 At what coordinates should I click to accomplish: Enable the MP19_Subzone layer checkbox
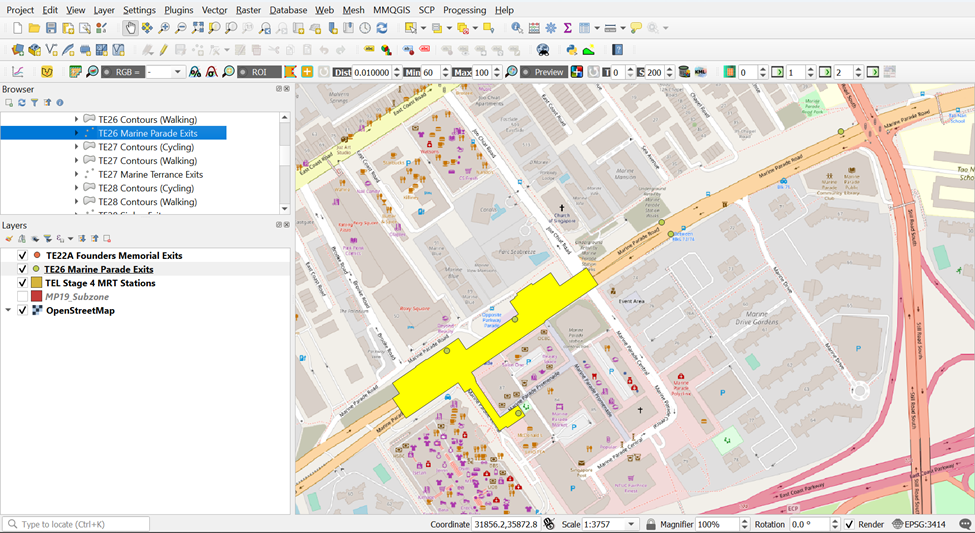pos(22,297)
